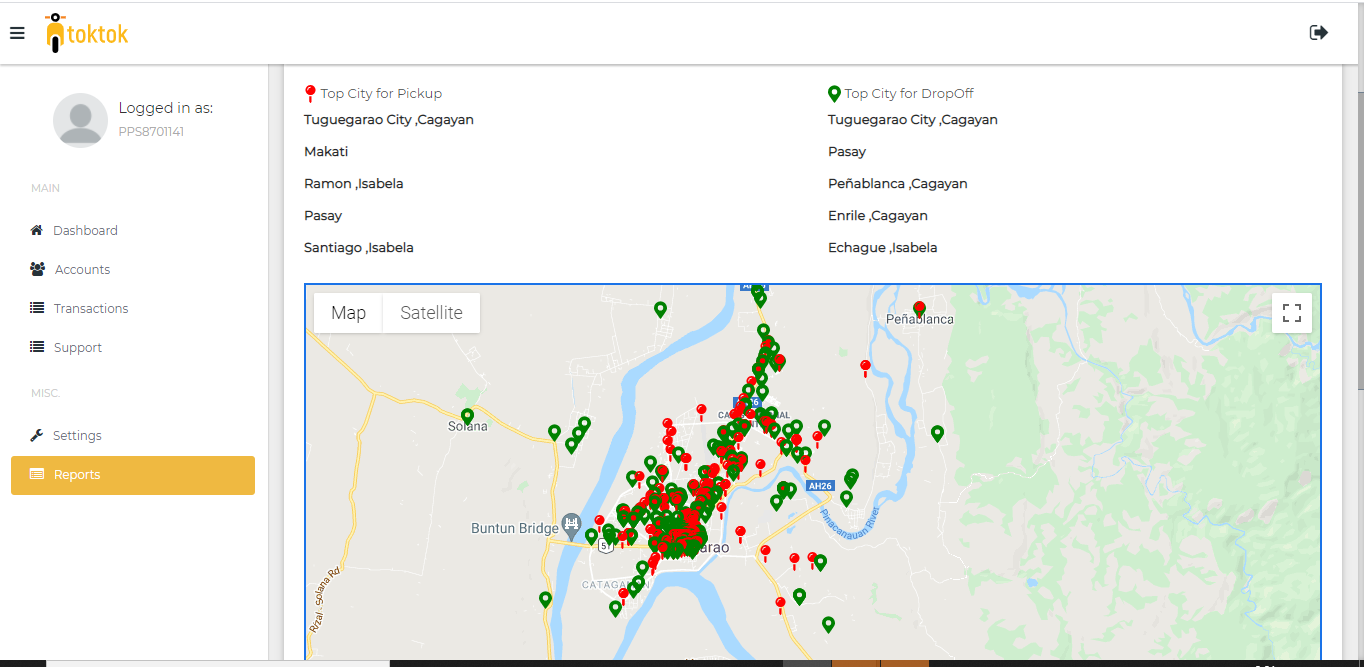The height and width of the screenshot is (667, 1364).
Task: Click pickup city Tuguegarao City, Cagayan
Action: pyautogui.click(x=389, y=120)
